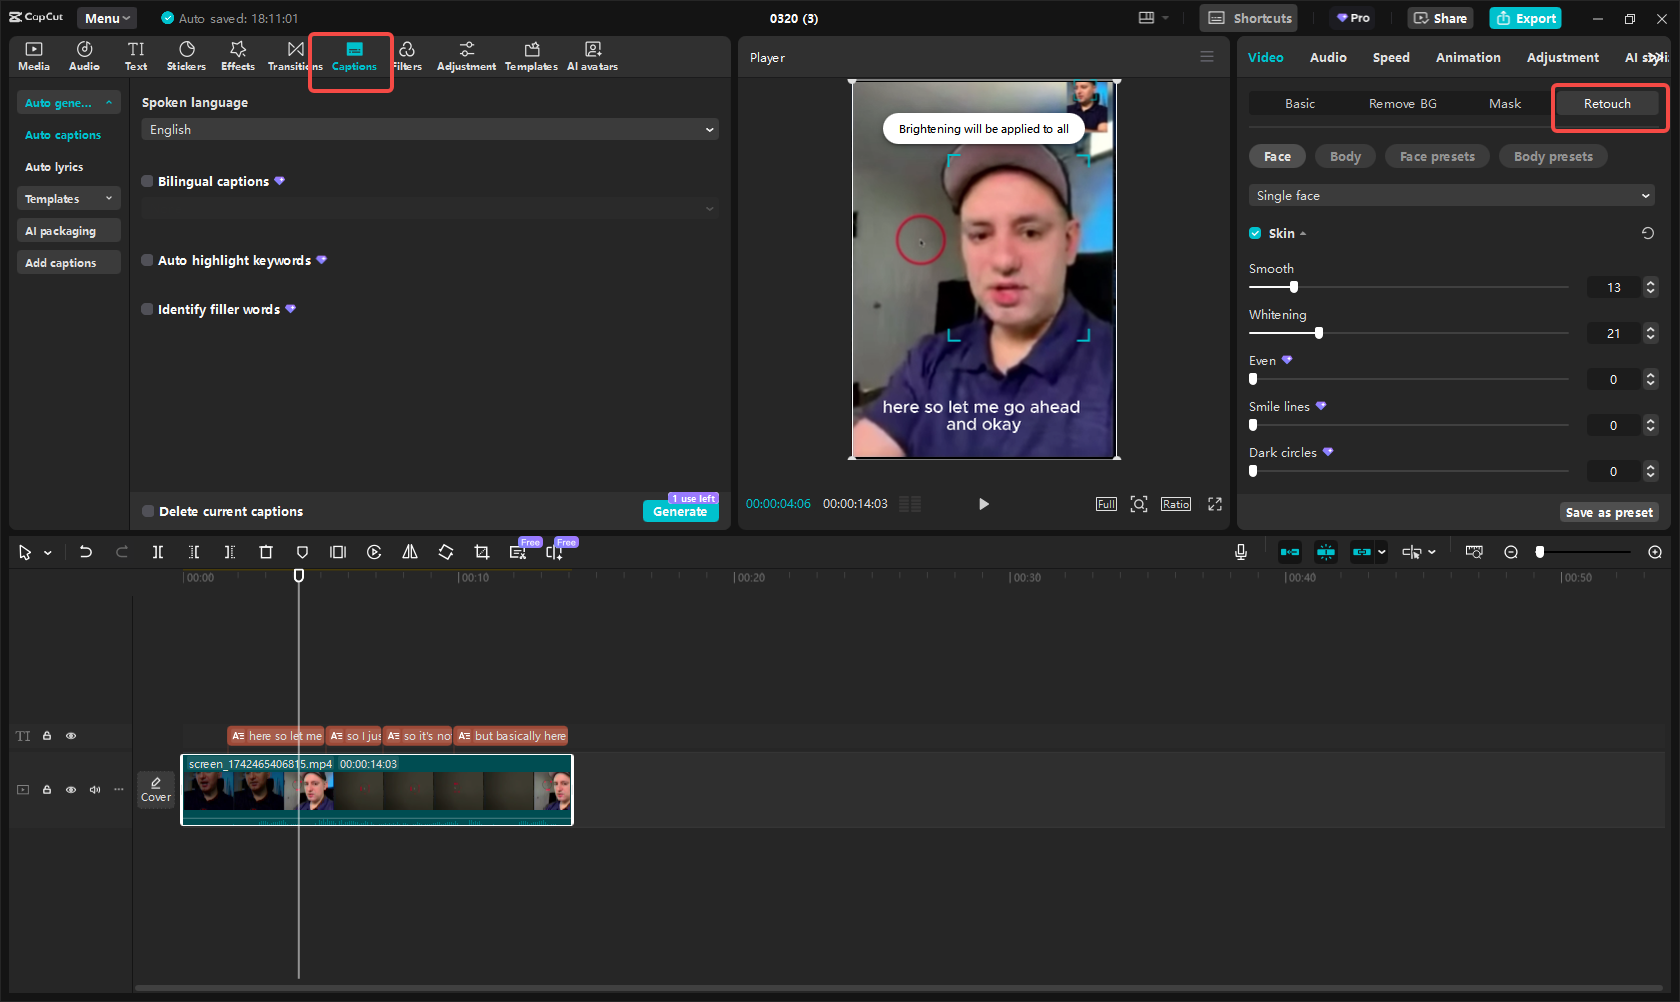The height and width of the screenshot is (1002, 1680).
Task: Expand the Single face dropdown
Action: (x=1451, y=196)
